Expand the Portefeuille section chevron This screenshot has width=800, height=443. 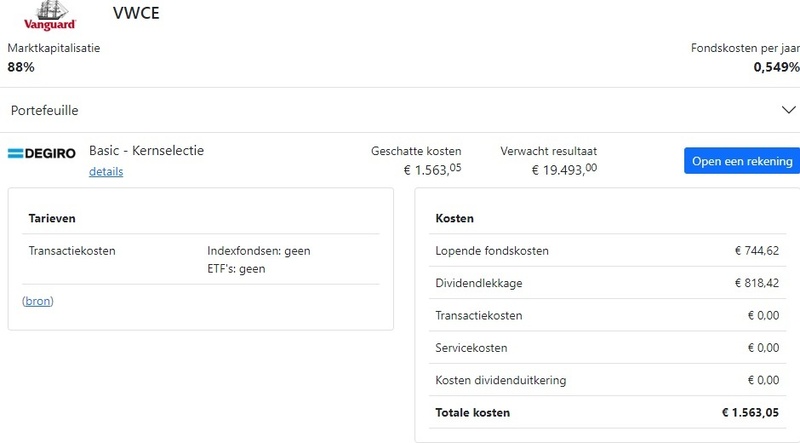pos(785,110)
